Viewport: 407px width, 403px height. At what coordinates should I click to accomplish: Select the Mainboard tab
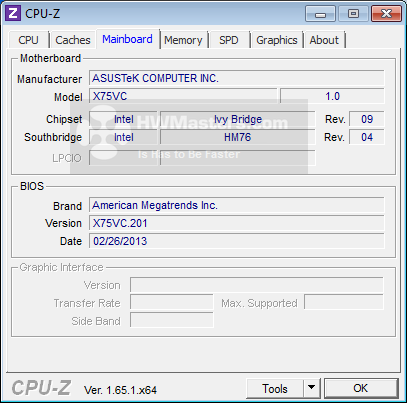coord(127,39)
